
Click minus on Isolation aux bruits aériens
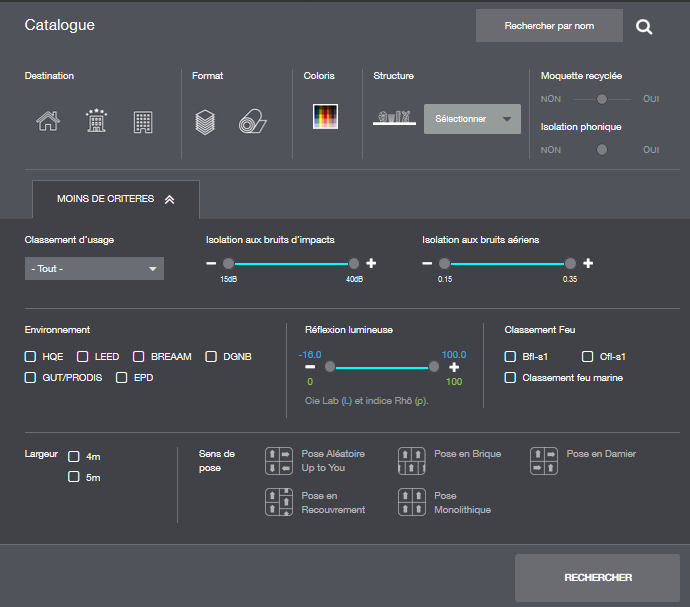click(x=427, y=263)
